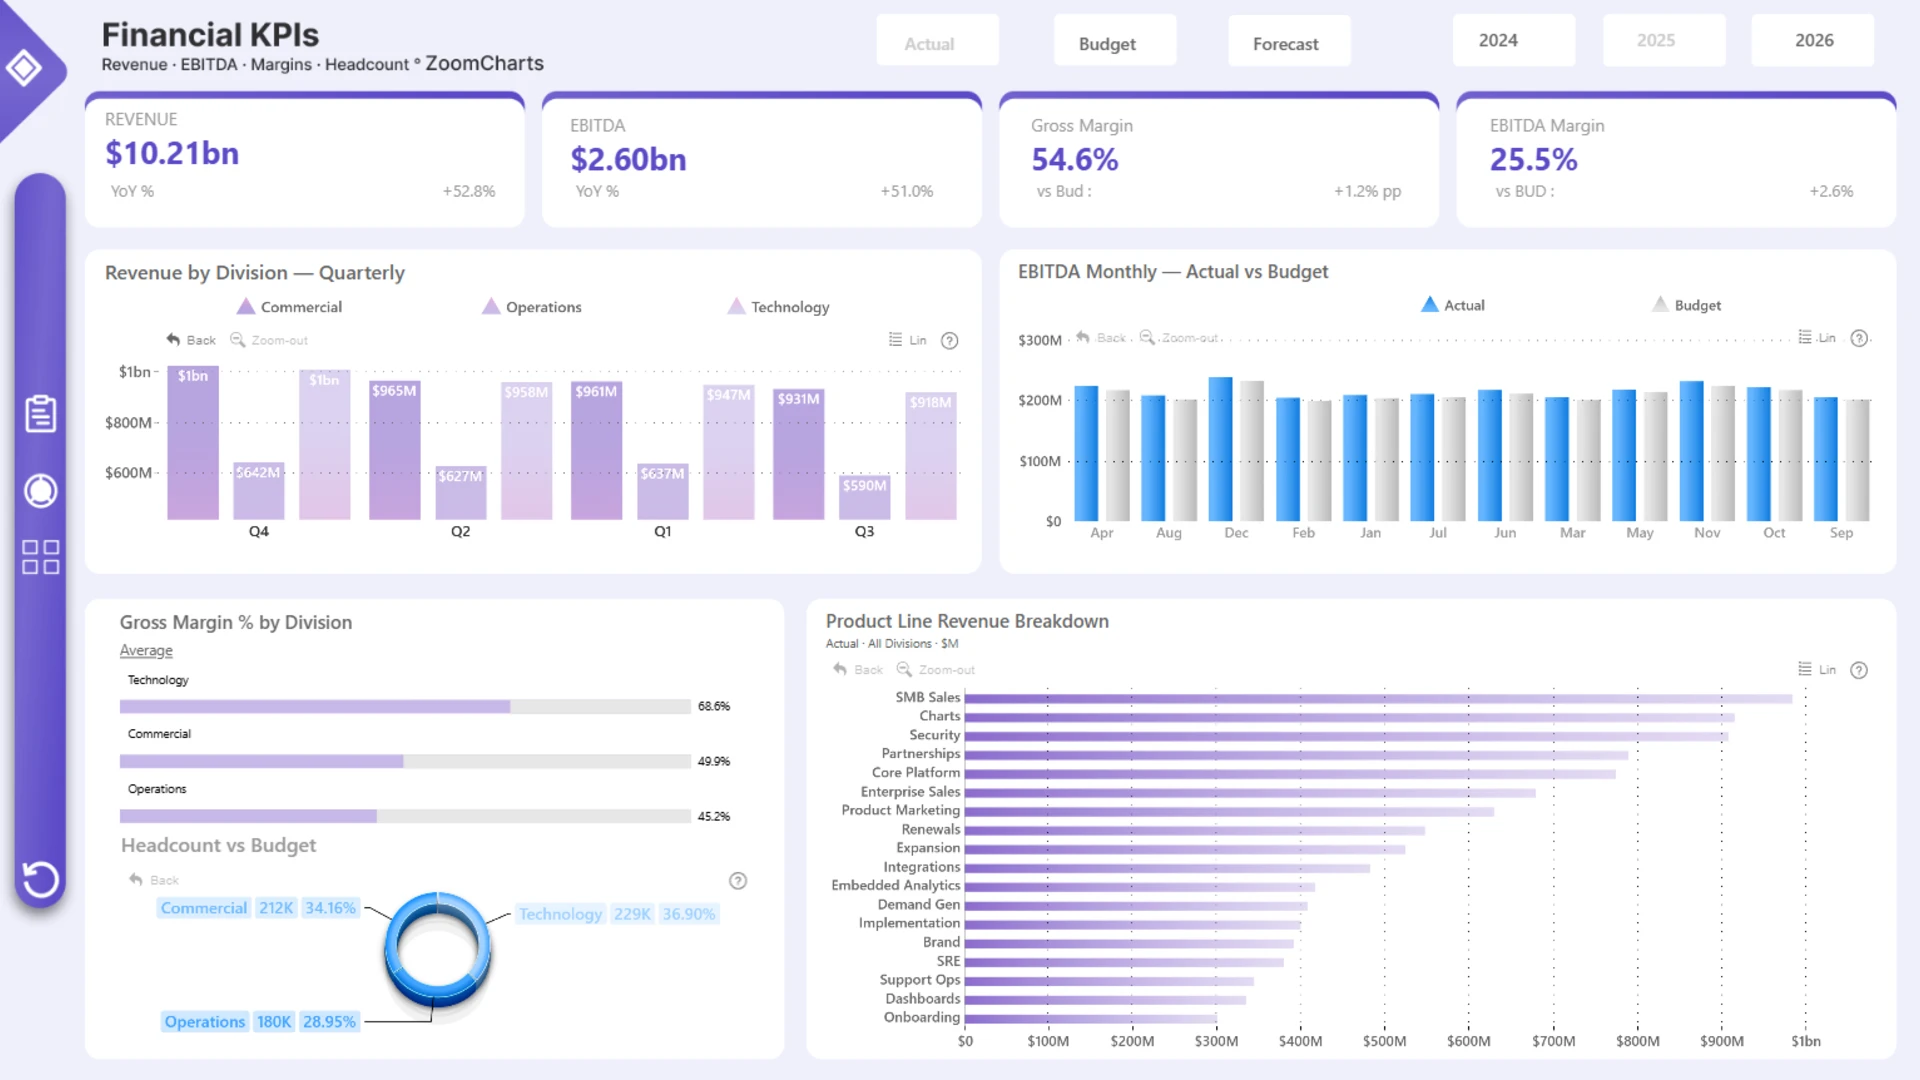Click help icon on Revenue by Division chart

pos(949,341)
